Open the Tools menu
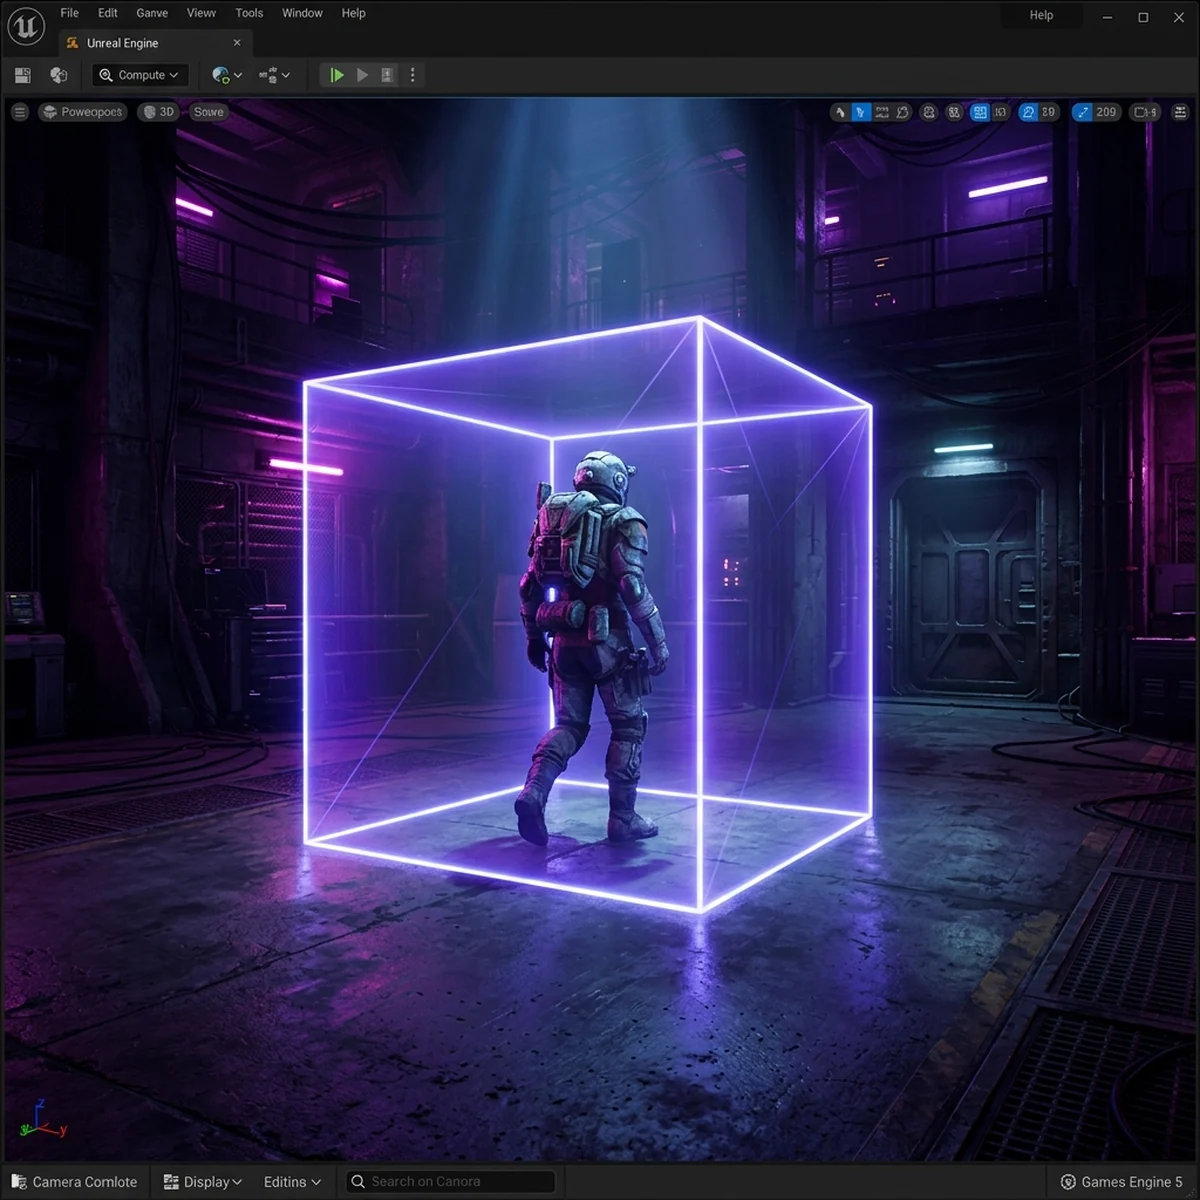This screenshot has width=1200, height=1200. tap(249, 13)
